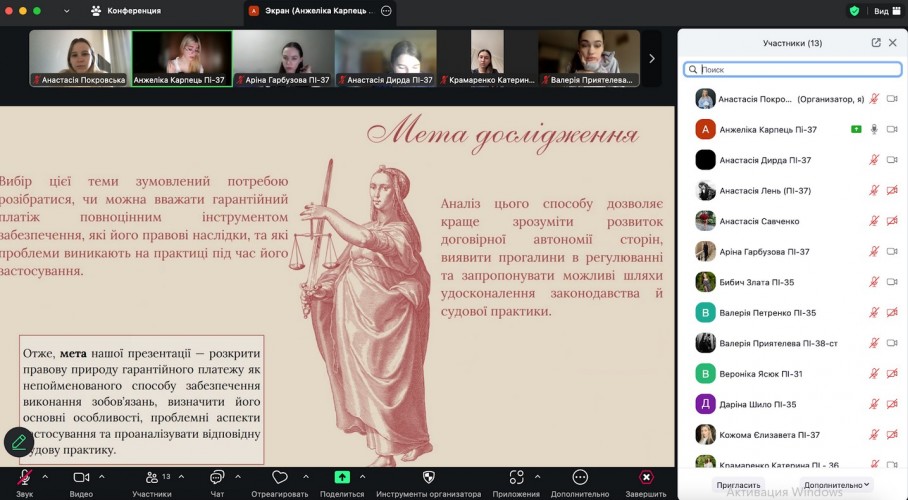The width and height of the screenshot is (908, 500).
Task: Toggle the Видео camera button
Action: pos(81,478)
